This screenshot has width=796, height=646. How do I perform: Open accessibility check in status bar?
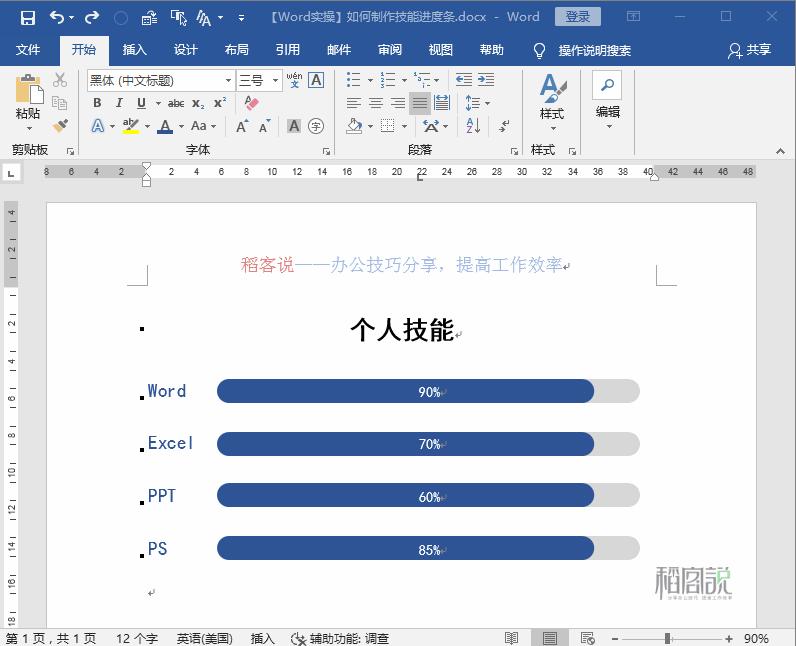pyautogui.click(x=340, y=638)
